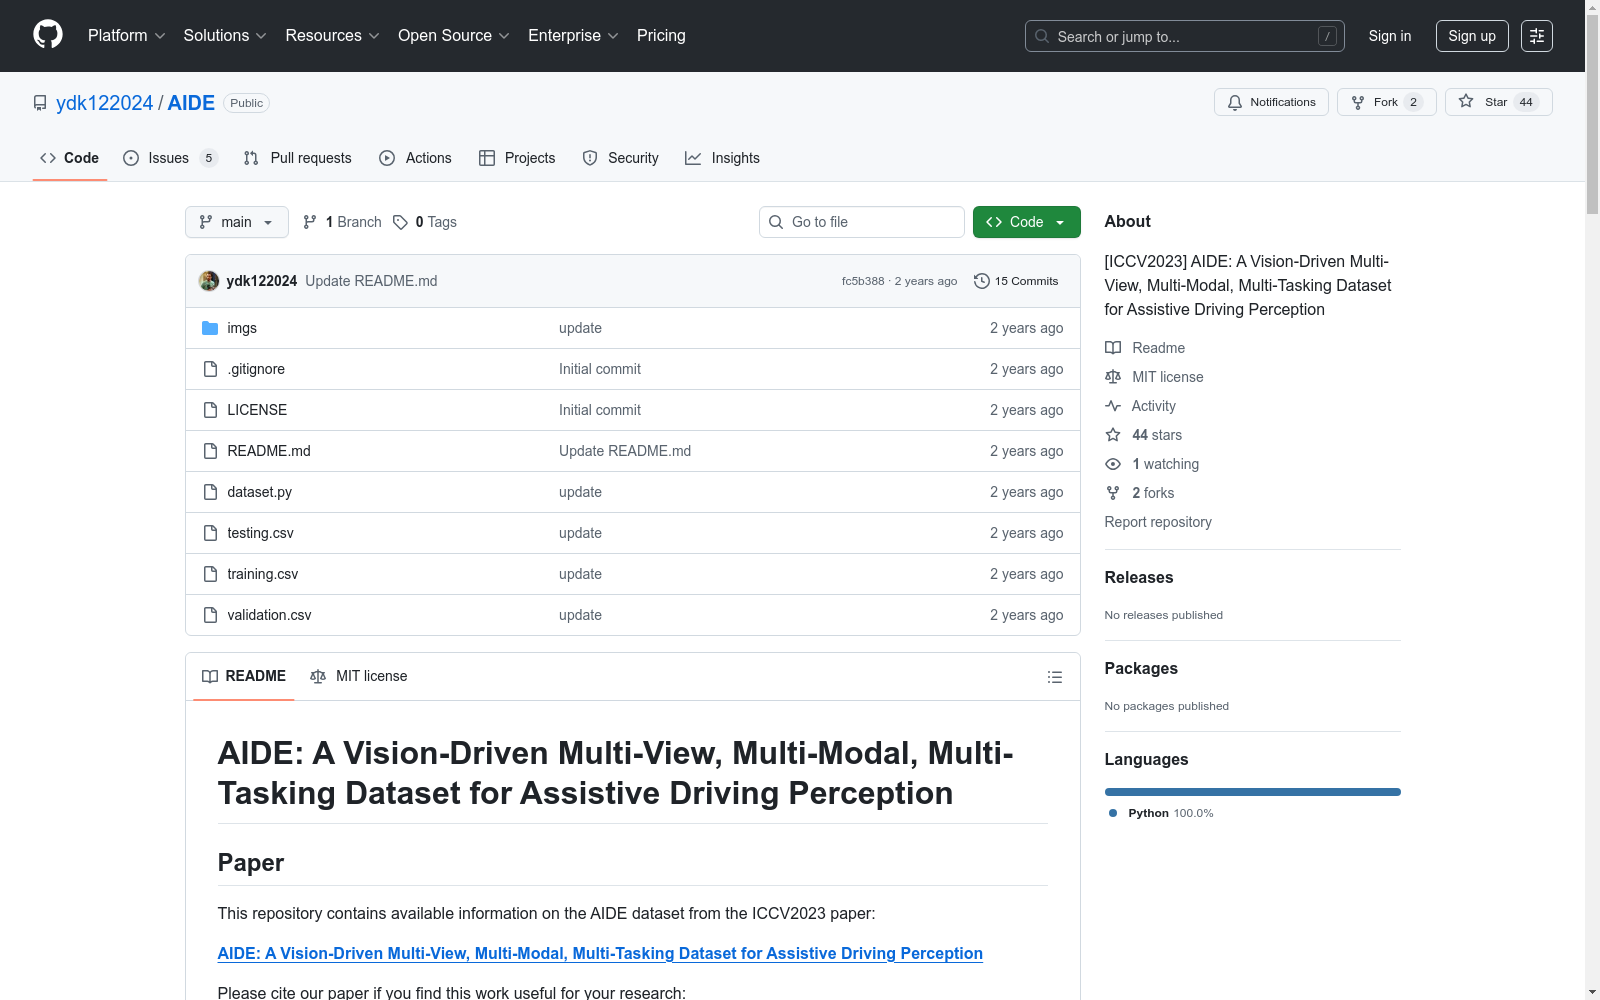
Task: Click the repository icon beside ydk122024
Action: tap(40, 103)
